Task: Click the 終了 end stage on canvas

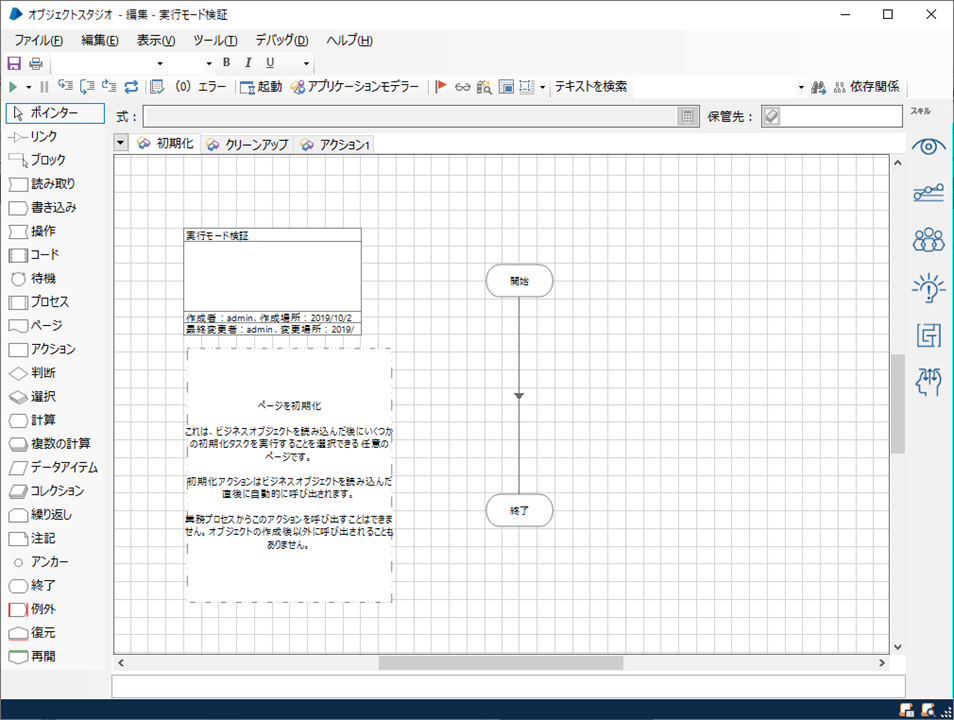Action: click(519, 511)
